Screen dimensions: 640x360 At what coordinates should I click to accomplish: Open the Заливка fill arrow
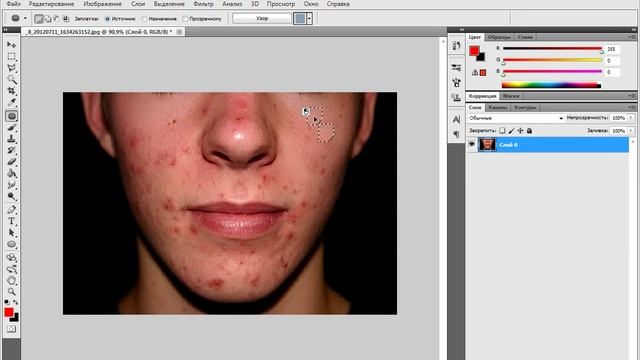pos(631,131)
